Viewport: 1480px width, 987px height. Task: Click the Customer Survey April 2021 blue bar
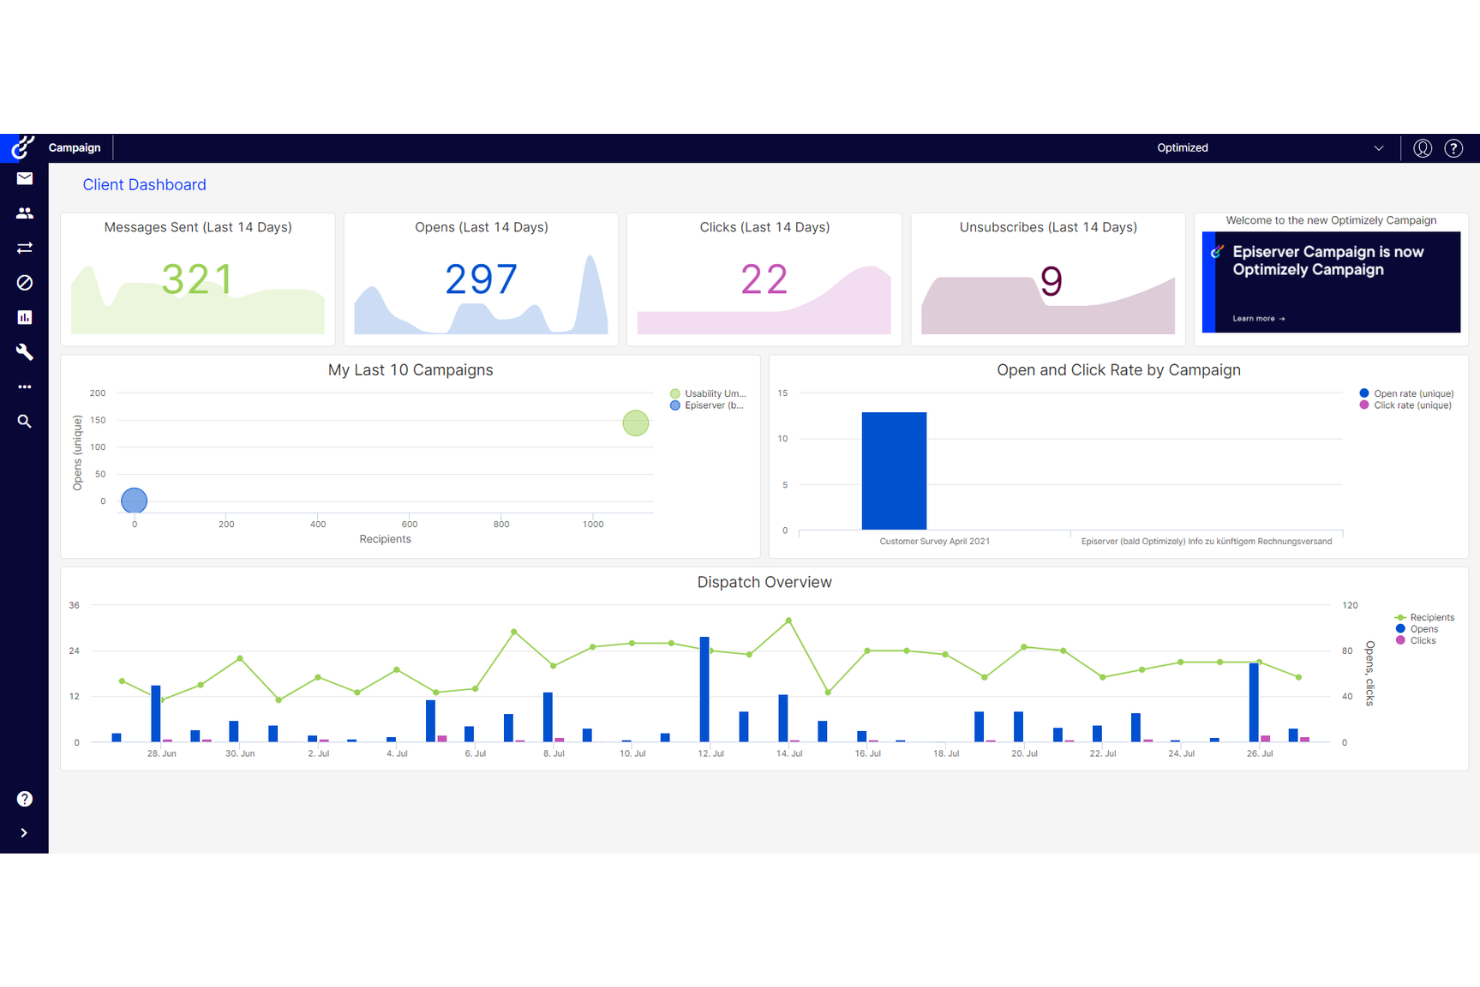click(894, 471)
